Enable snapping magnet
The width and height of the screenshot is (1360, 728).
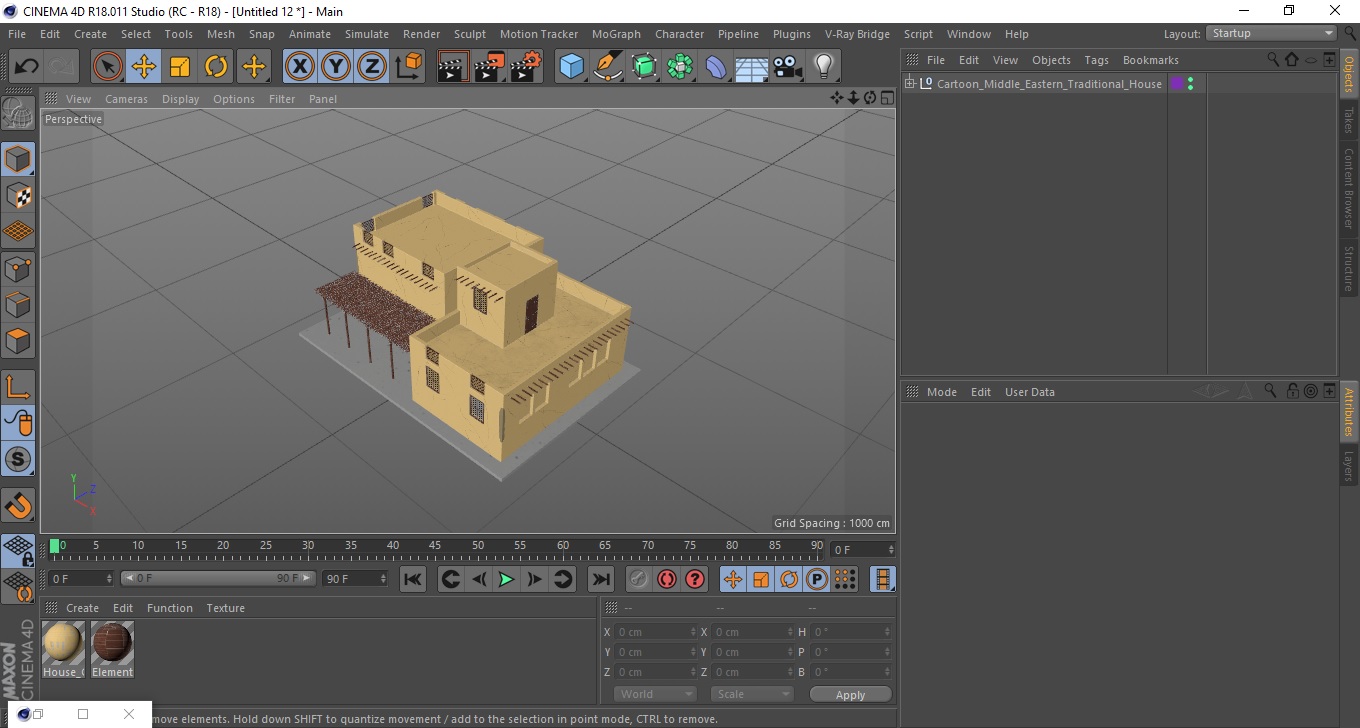18,505
